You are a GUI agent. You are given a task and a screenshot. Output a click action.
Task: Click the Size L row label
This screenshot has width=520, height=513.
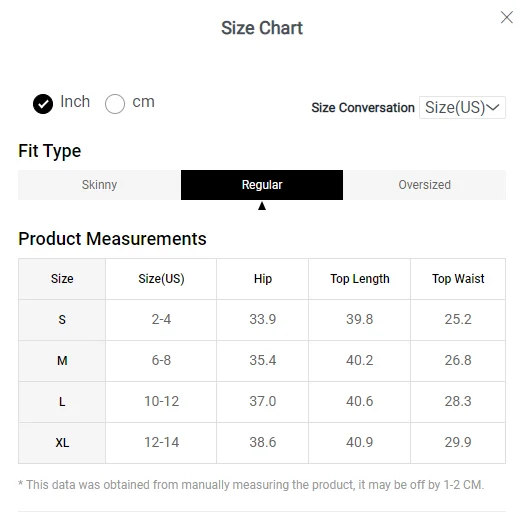[x=62, y=402]
